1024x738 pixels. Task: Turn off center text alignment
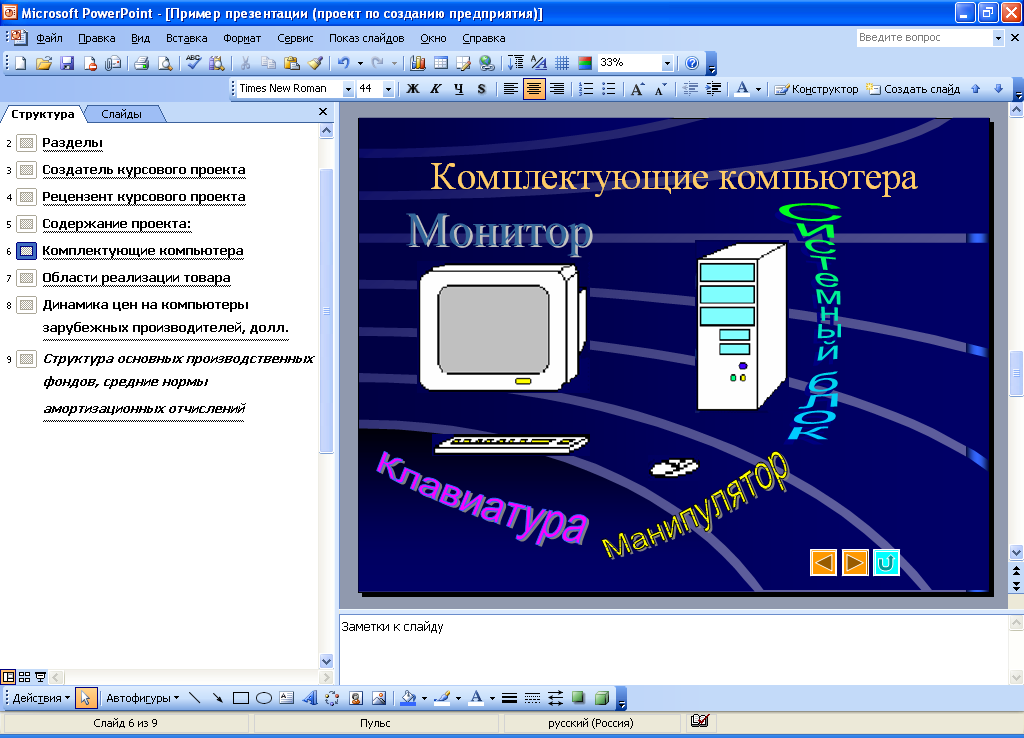534,89
